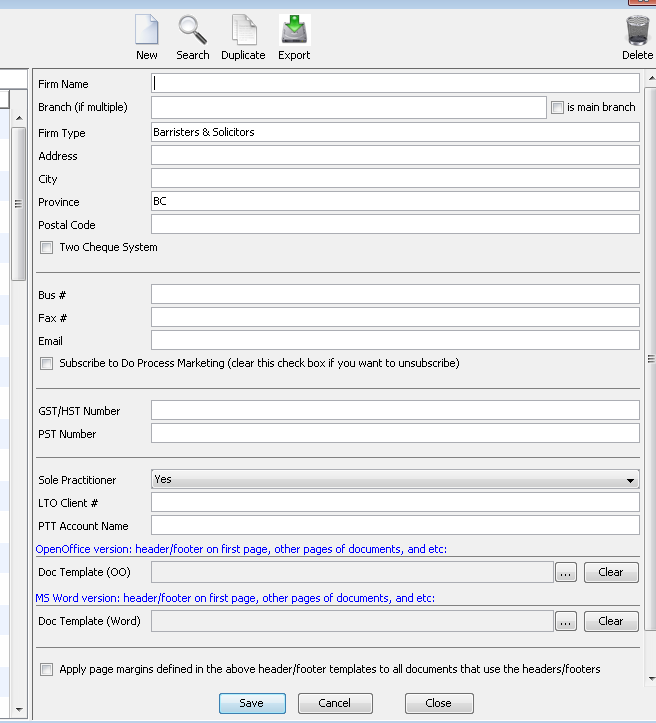
Task: Cancel the firm edits
Action: point(335,703)
